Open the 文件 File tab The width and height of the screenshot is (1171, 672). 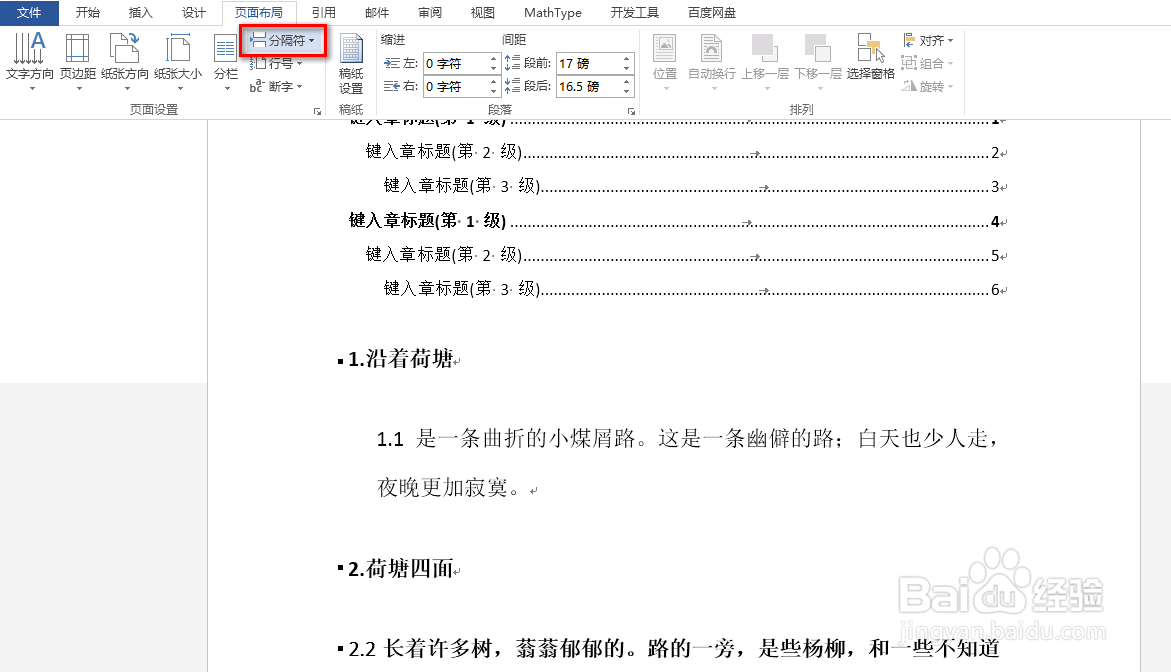29,13
